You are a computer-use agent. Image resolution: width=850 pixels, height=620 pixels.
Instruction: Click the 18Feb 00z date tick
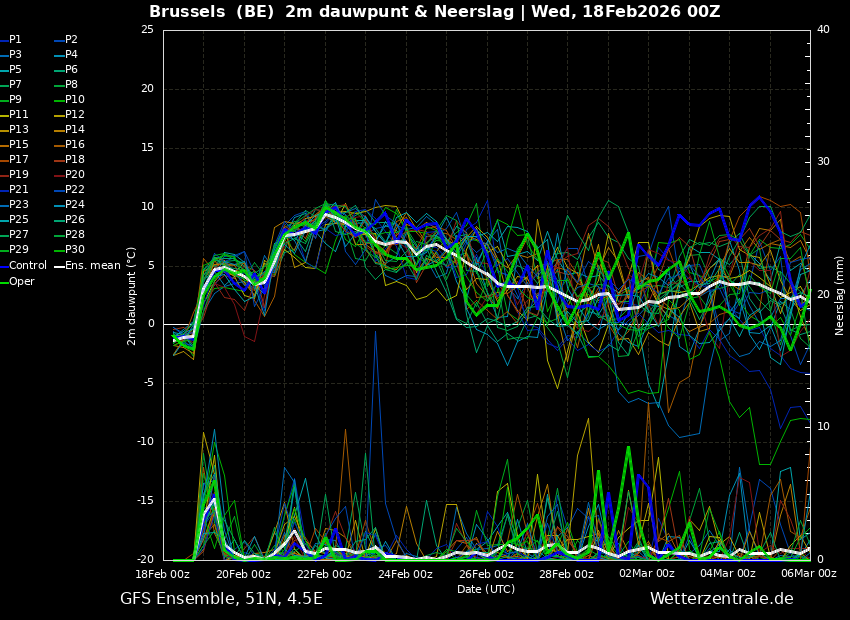pos(163,573)
